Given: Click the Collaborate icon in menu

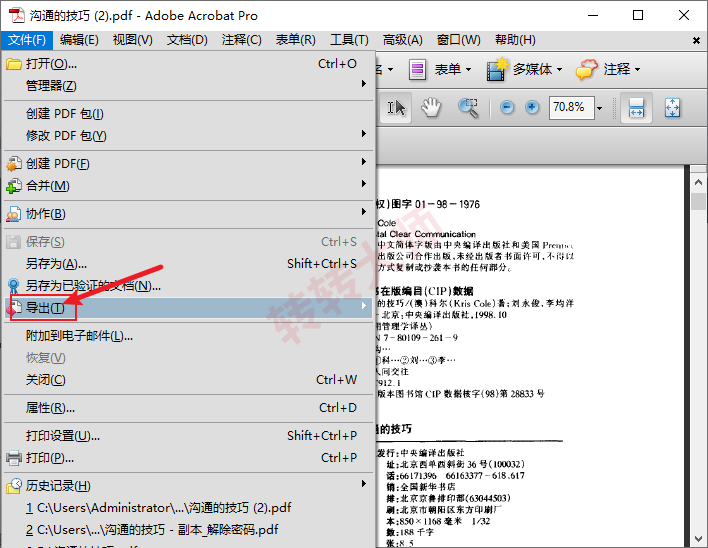Looking at the screenshot, I should [14, 214].
